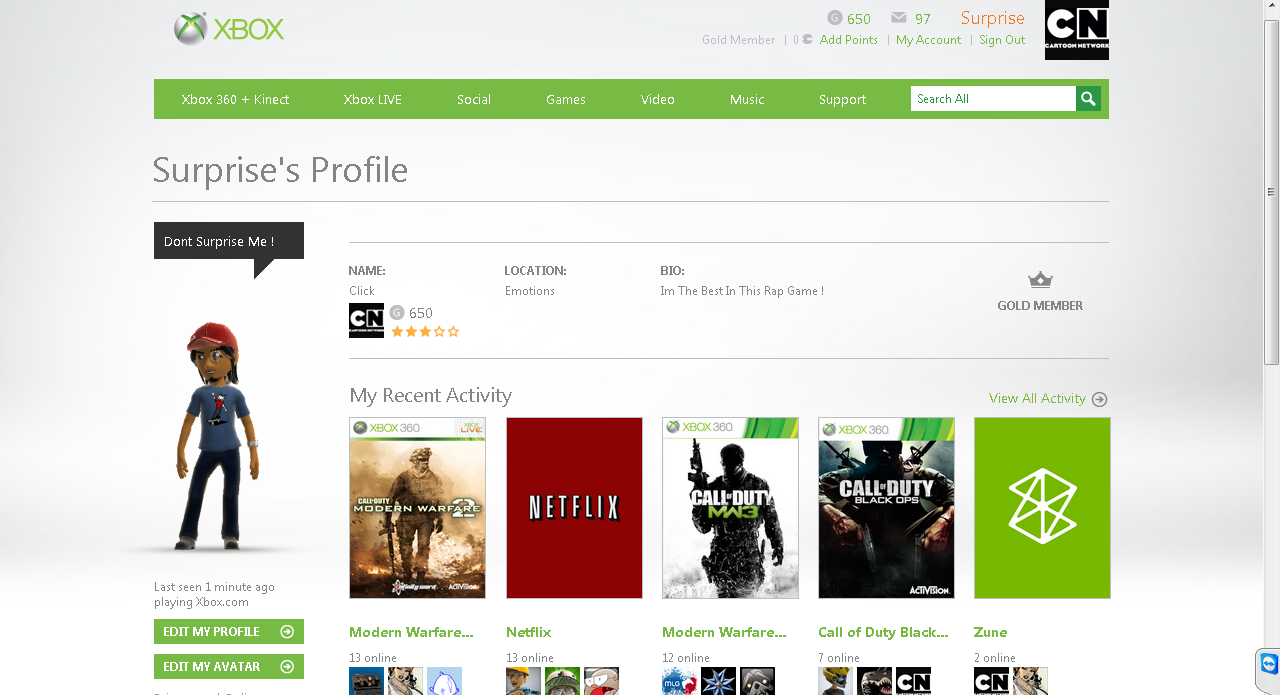Click the red-mouthed cartoon gamerpic under Netflix
This screenshot has width=1280, height=695.
[601, 681]
